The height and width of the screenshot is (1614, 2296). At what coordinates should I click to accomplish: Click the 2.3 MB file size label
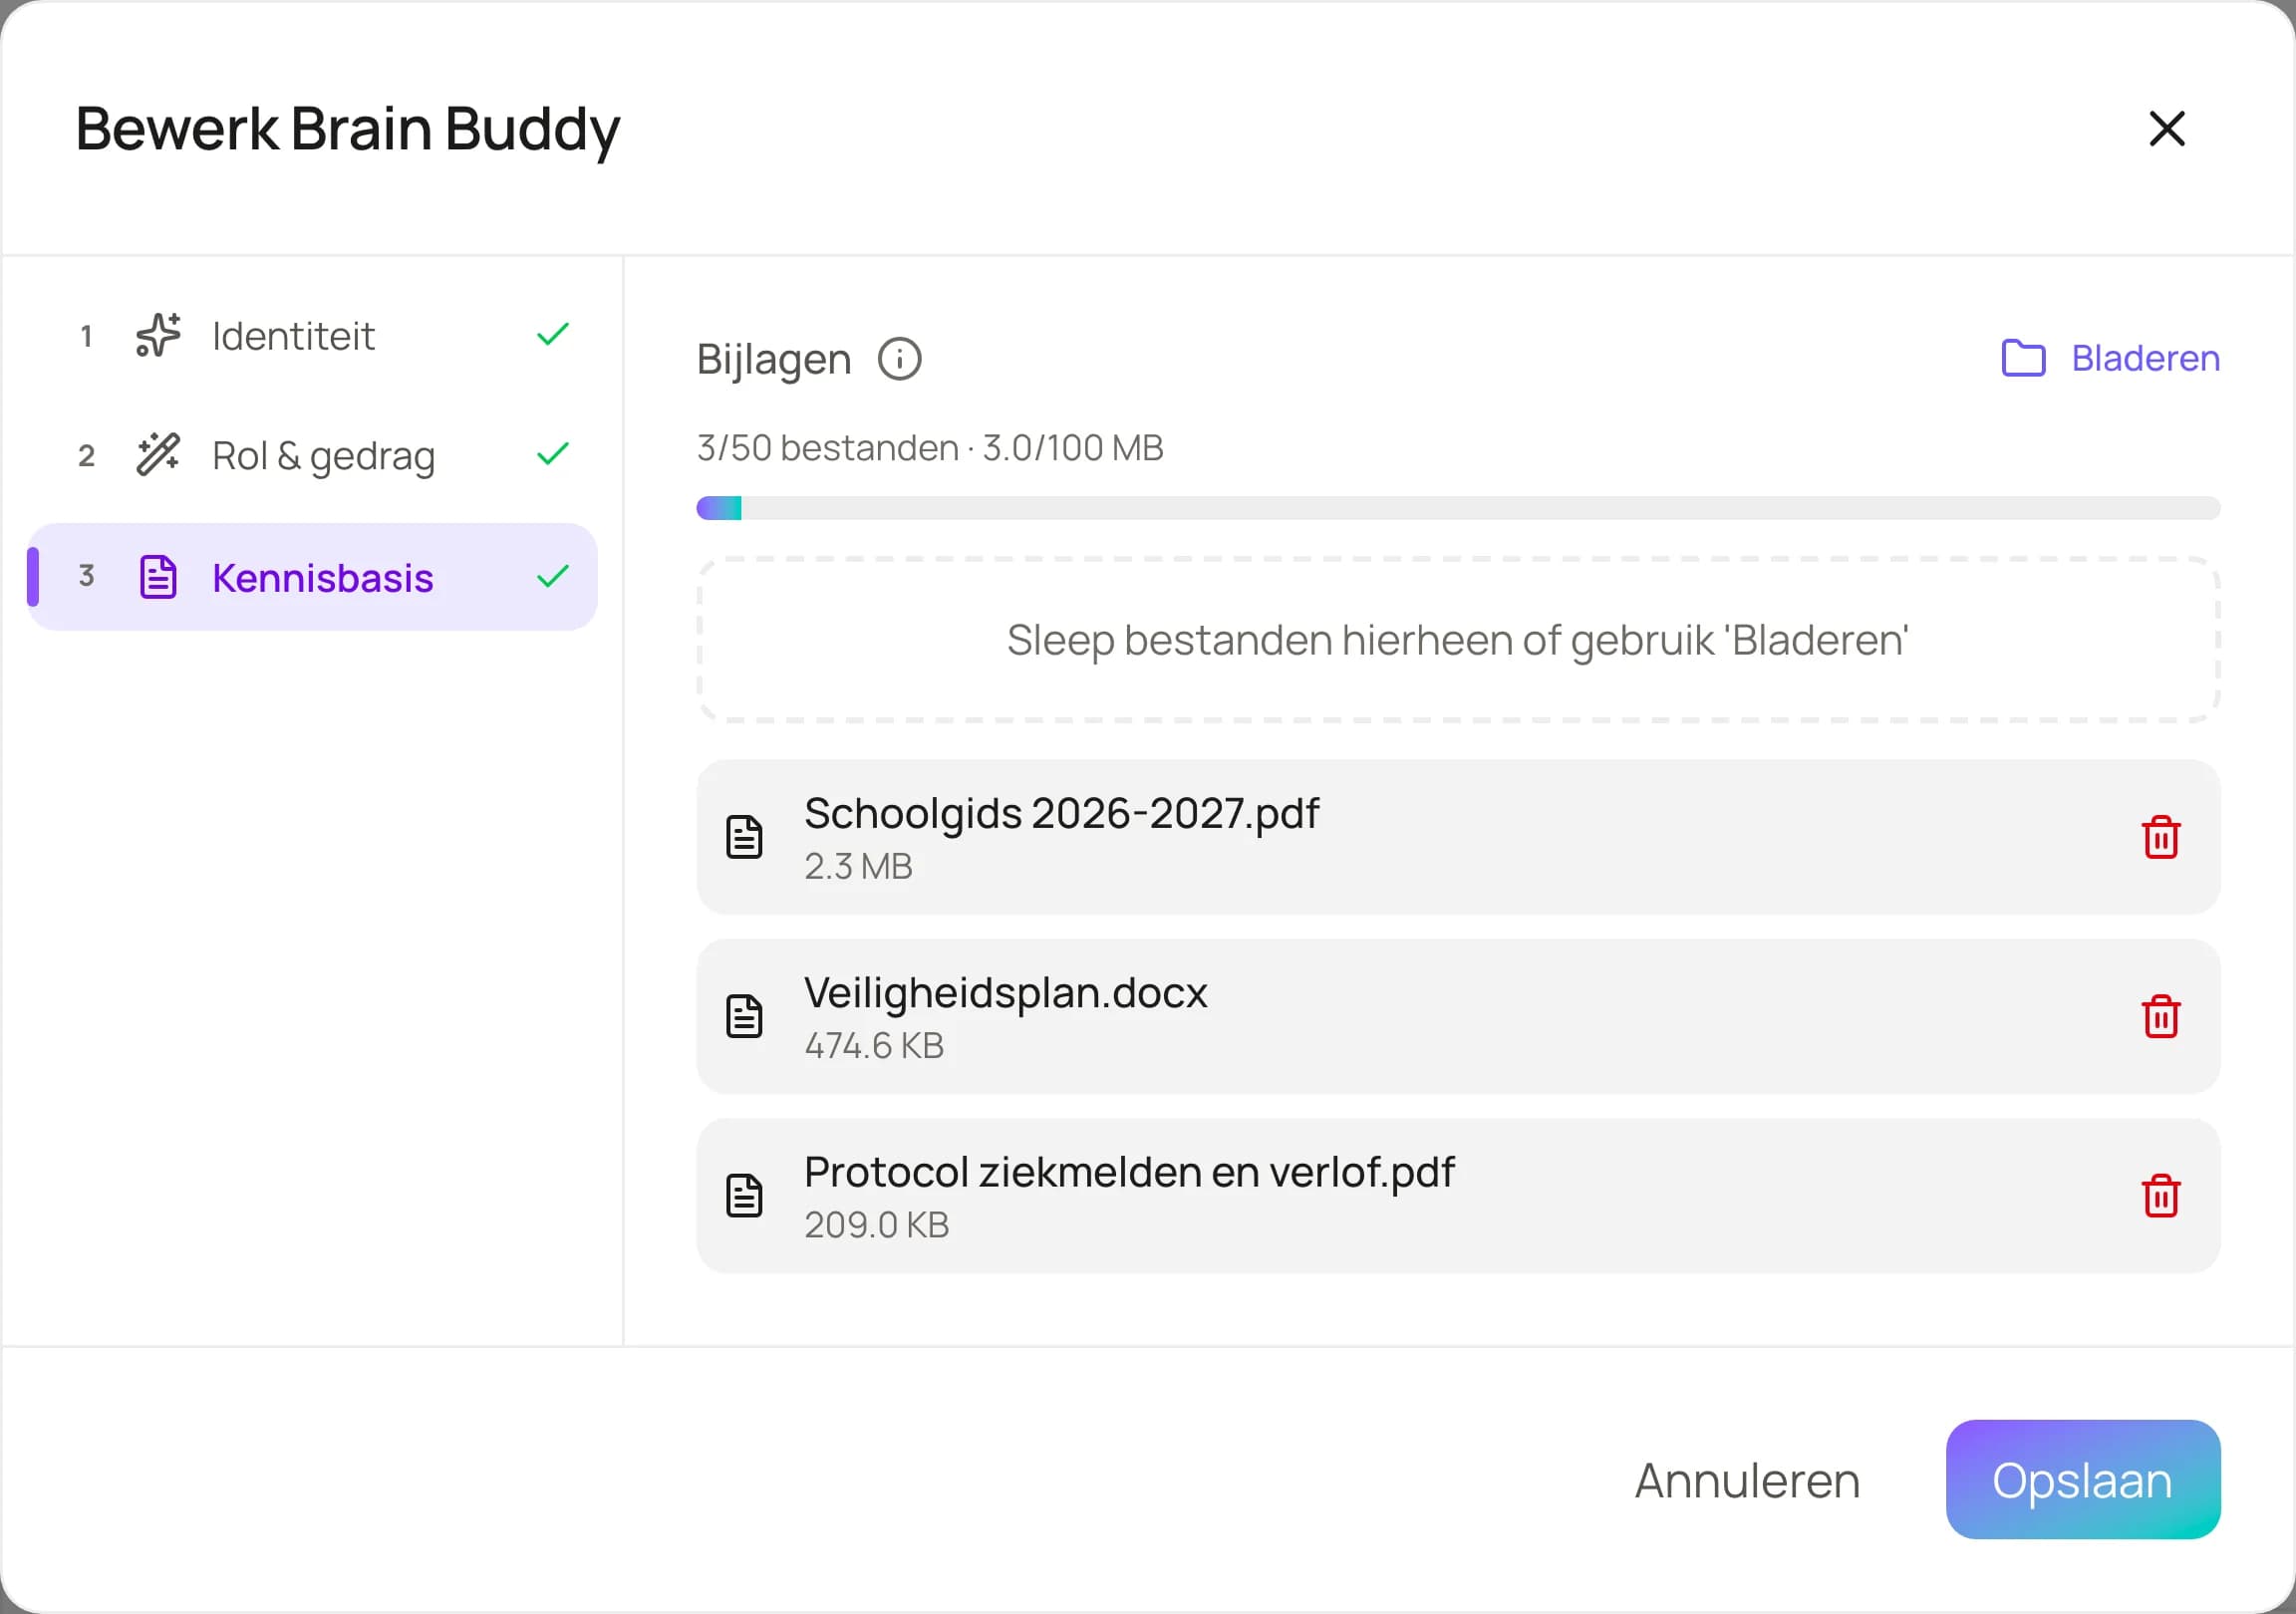858,866
